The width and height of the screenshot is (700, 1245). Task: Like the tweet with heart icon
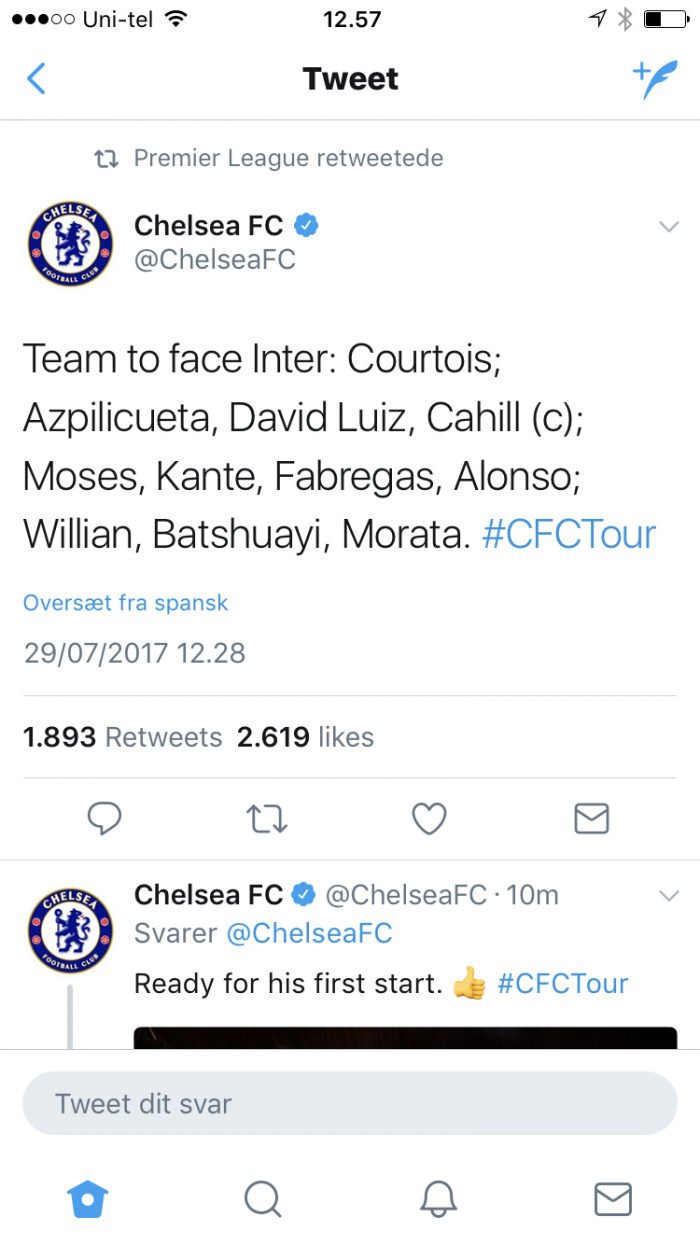pos(429,819)
